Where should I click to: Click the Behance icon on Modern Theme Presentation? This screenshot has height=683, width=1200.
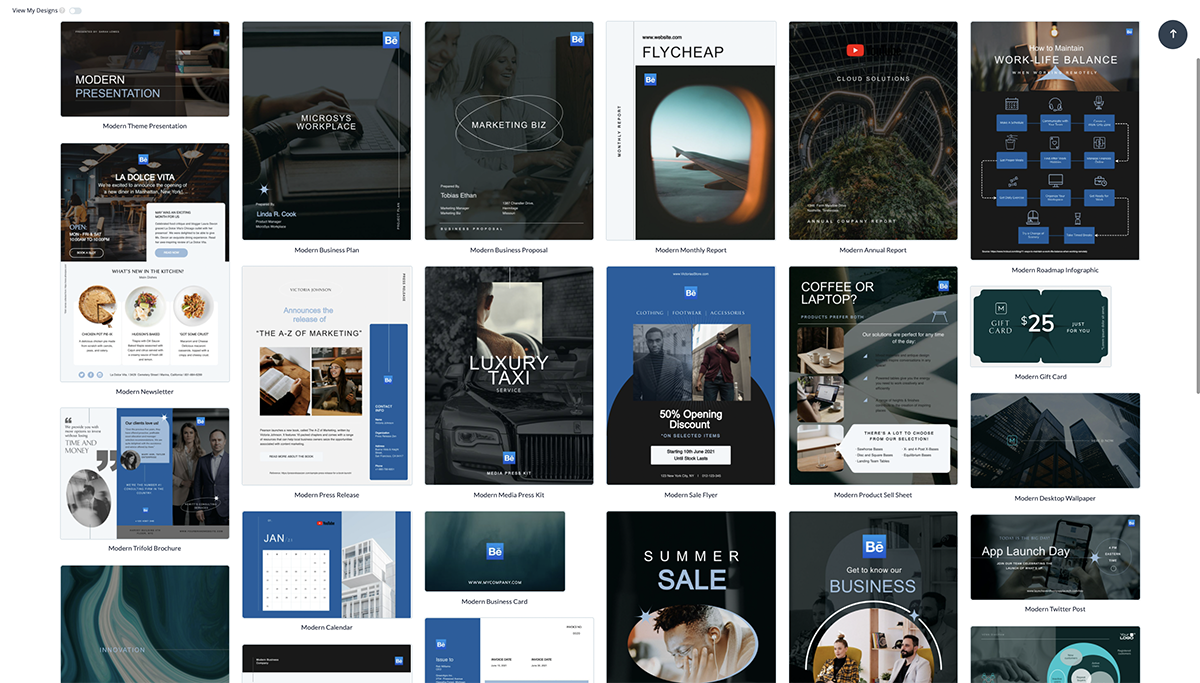pos(217,32)
